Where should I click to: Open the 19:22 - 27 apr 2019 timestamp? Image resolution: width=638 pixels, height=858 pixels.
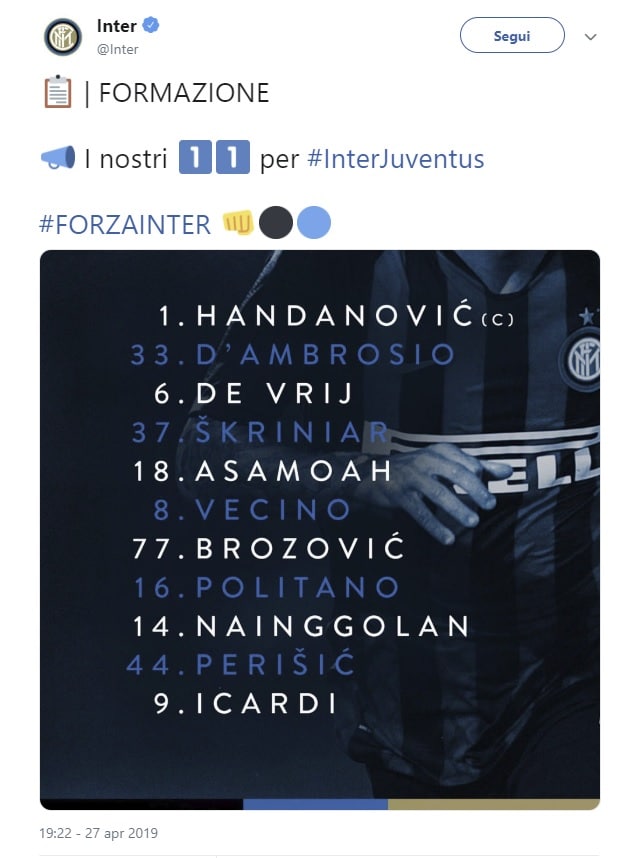pos(99,833)
